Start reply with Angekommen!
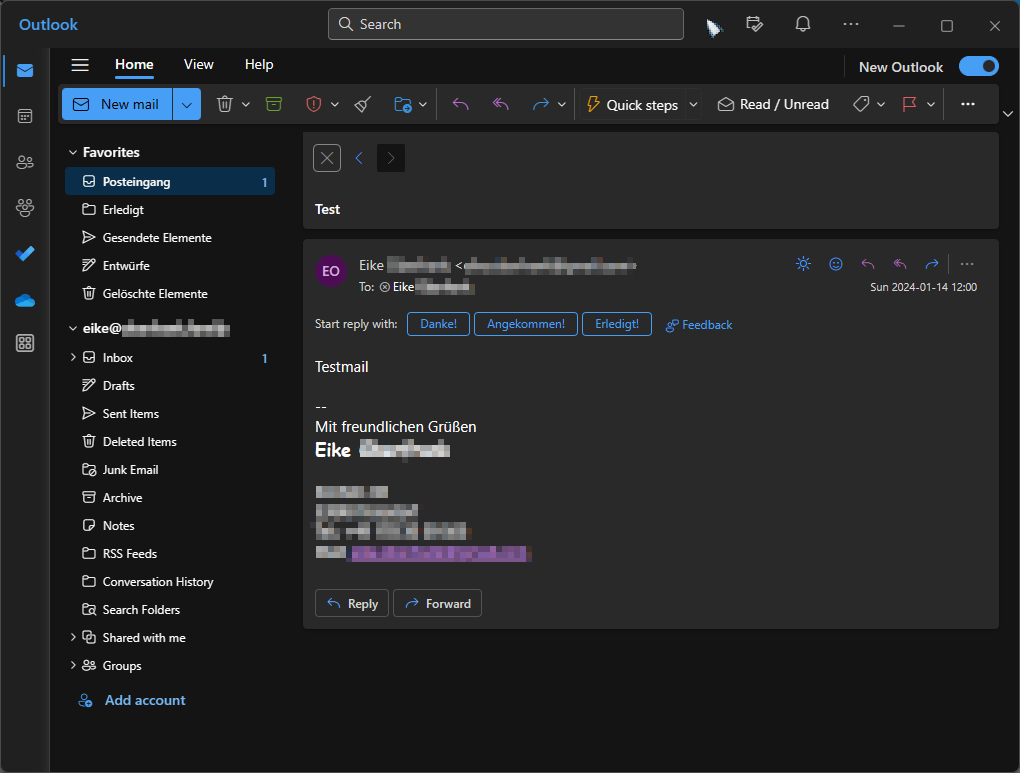 click(526, 324)
